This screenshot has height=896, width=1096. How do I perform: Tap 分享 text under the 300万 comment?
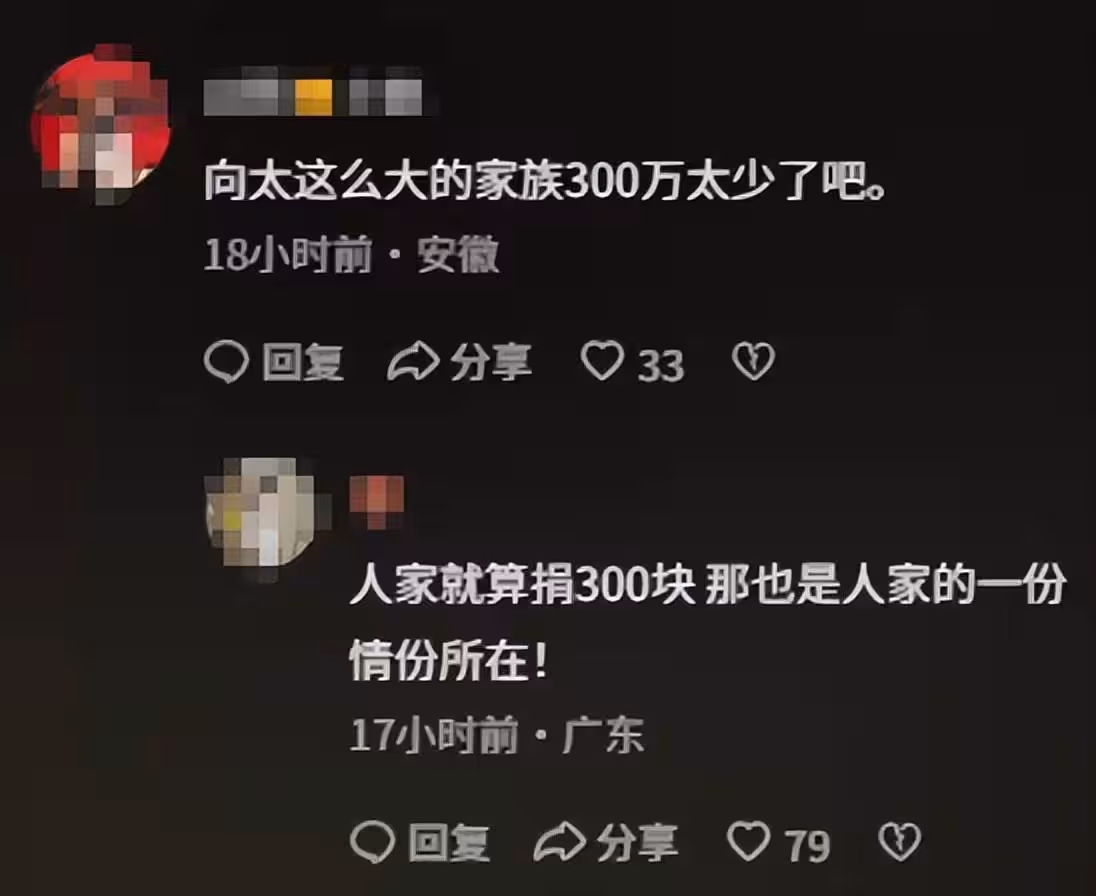491,363
